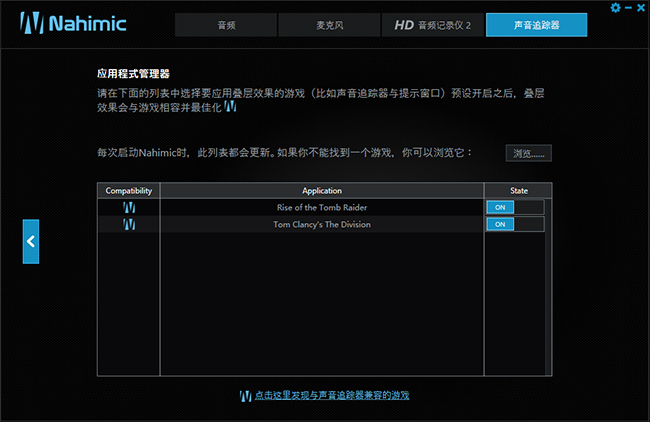This screenshot has width=650, height=422.
Task: Minimize the Nahimic window
Action: [628, 8]
